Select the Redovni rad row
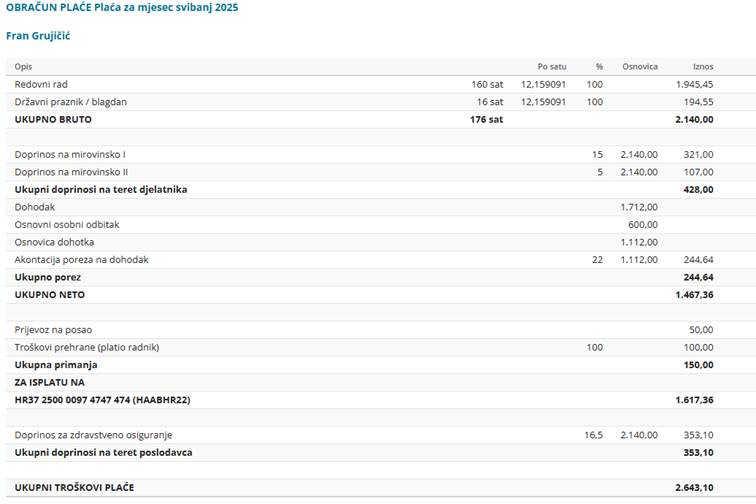 coord(381,84)
